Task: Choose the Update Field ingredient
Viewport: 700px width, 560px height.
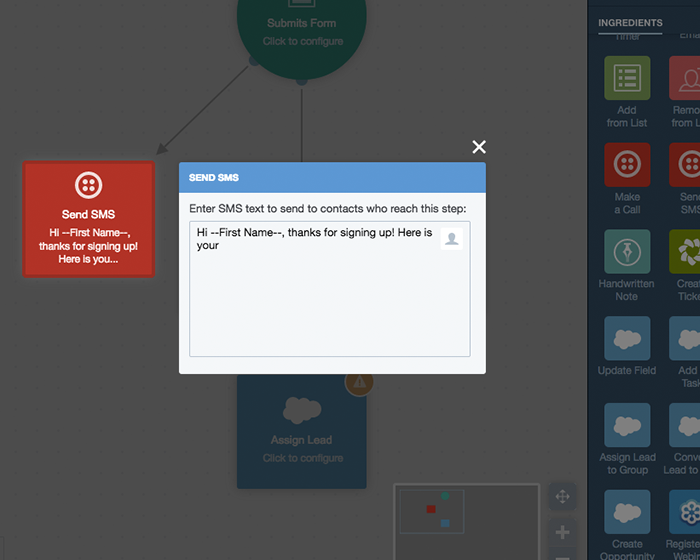Action: point(627,338)
